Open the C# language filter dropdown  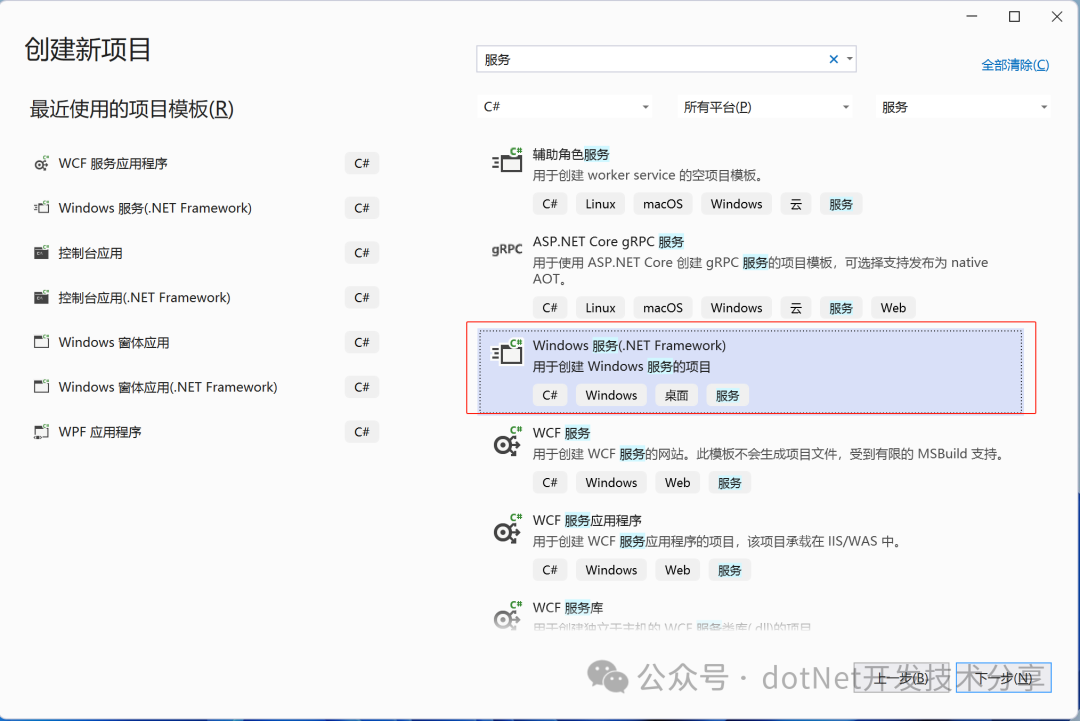[x=566, y=107]
